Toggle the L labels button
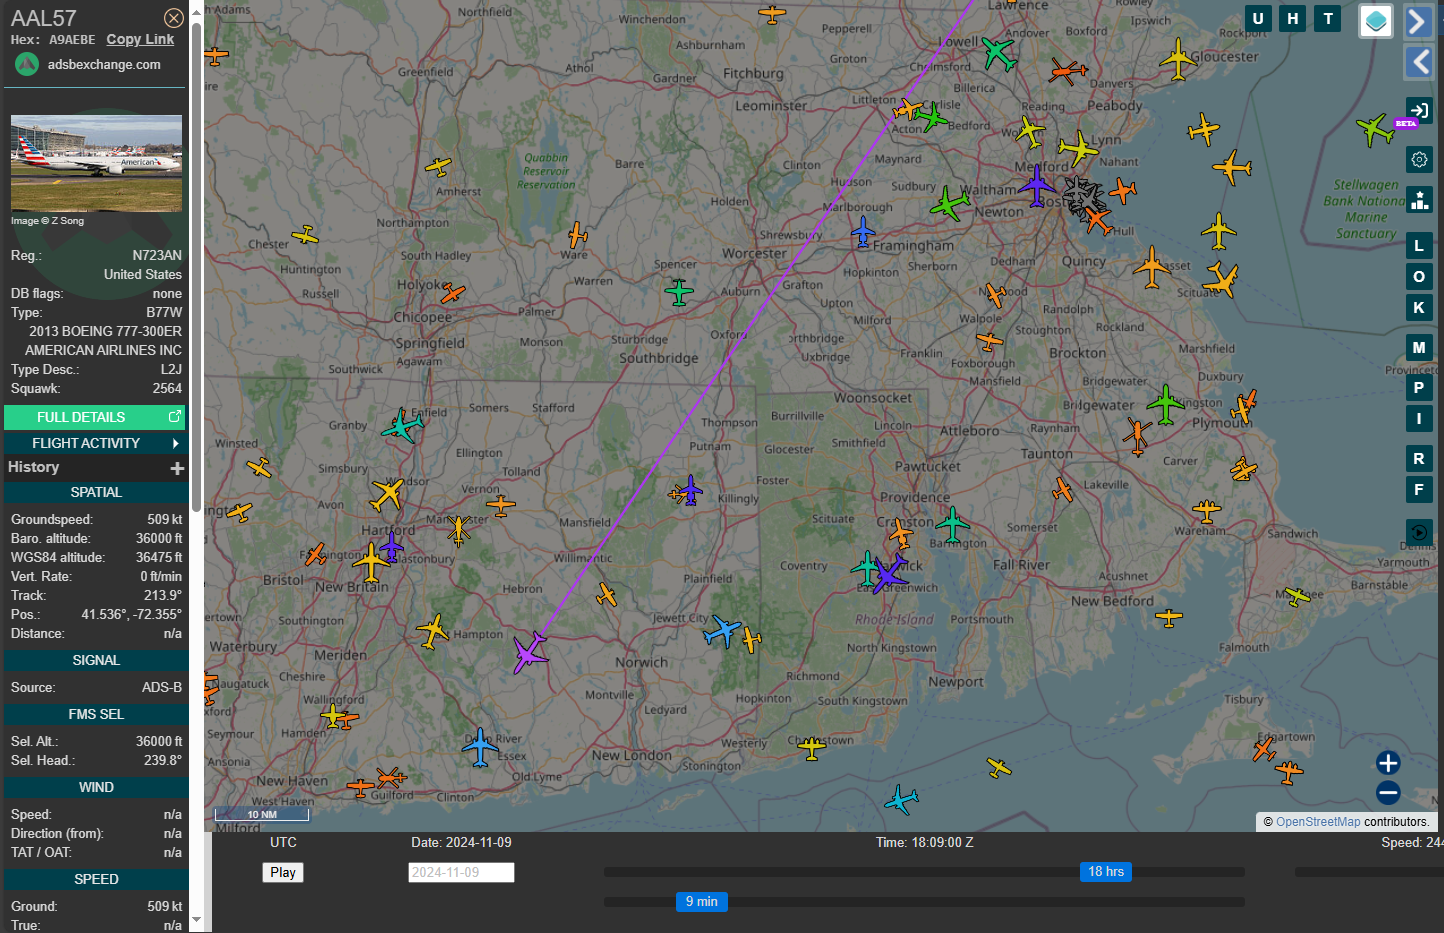The image size is (1444, 933). pos(1418,245)
